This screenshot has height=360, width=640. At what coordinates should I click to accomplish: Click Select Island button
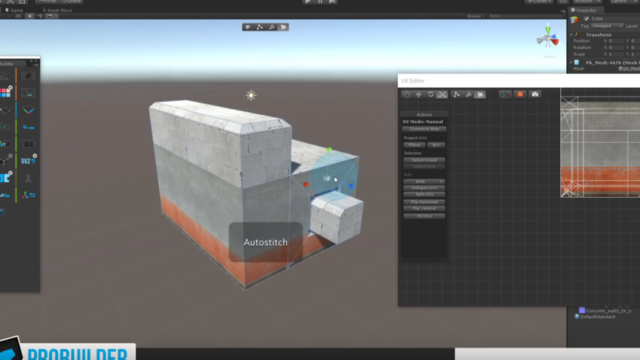[424, 160]
